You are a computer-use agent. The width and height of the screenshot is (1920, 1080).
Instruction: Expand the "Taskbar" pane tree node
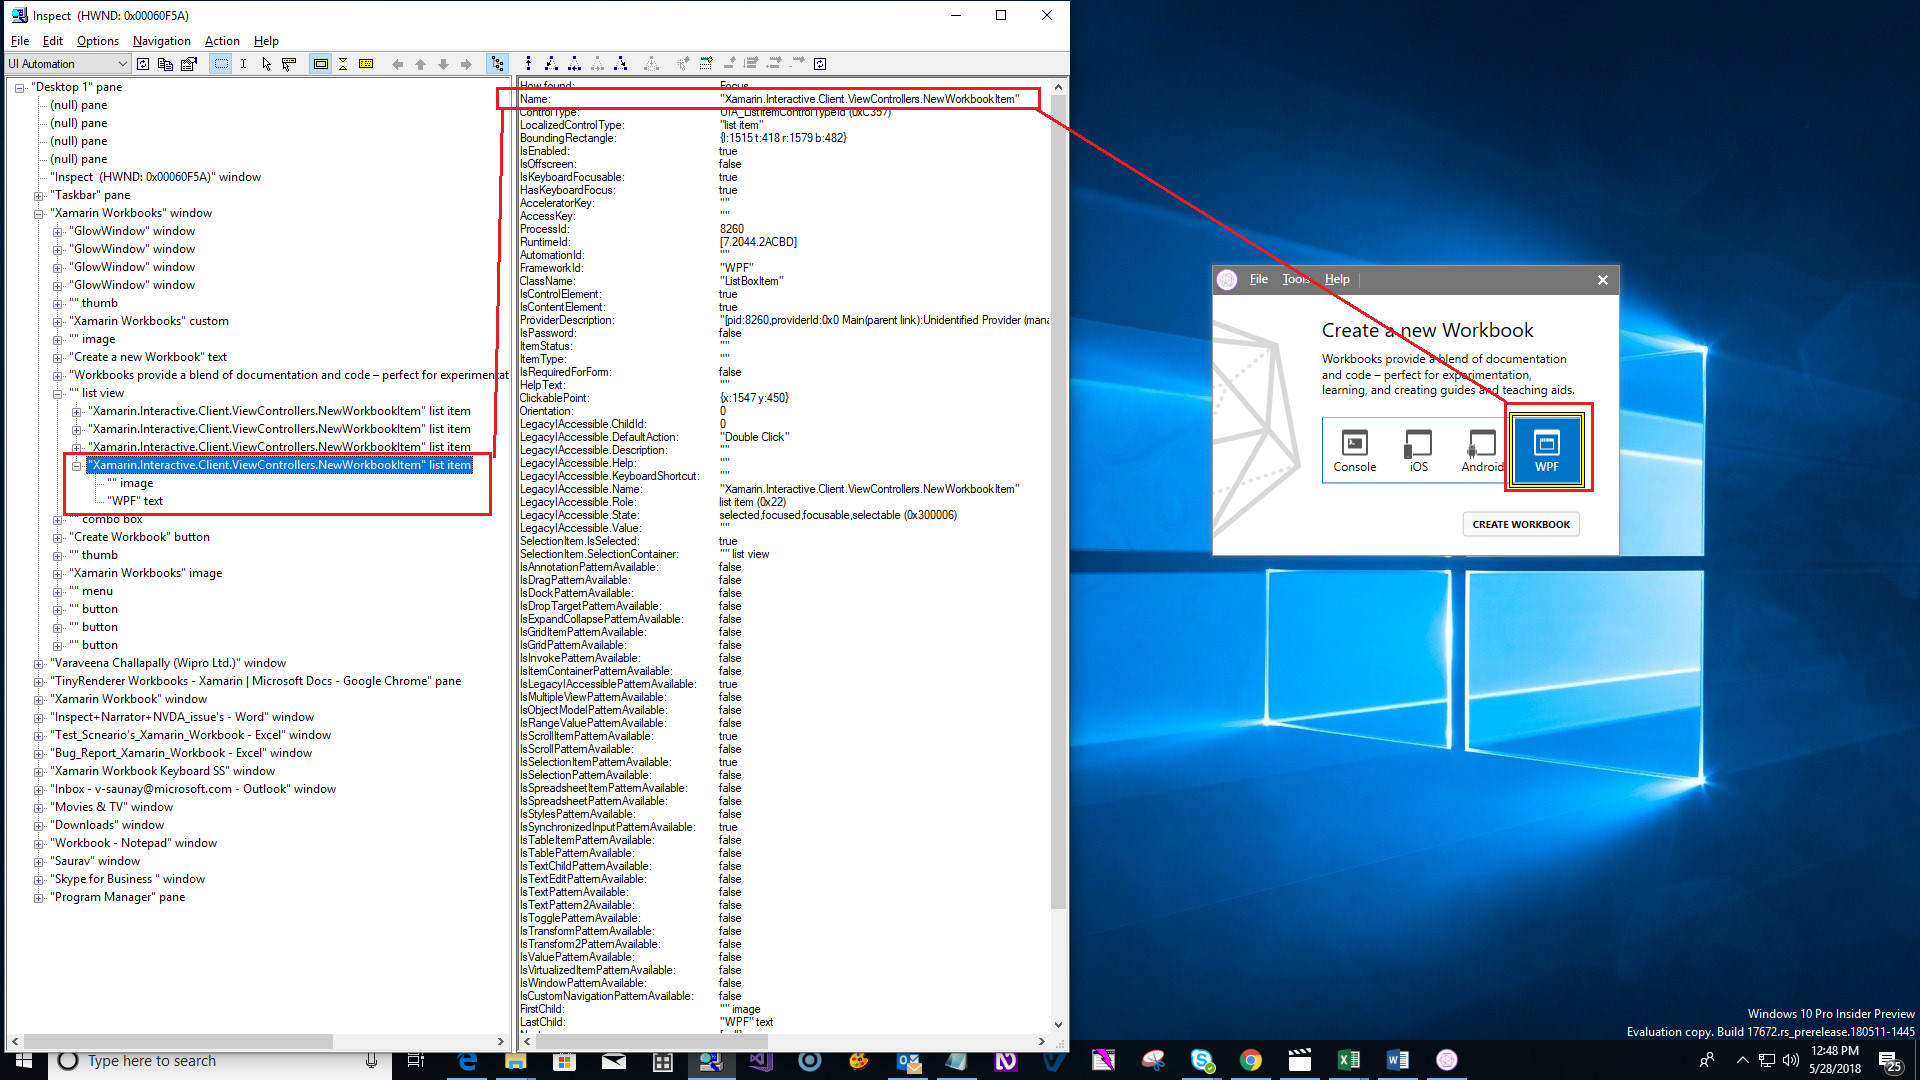[38, 196]
